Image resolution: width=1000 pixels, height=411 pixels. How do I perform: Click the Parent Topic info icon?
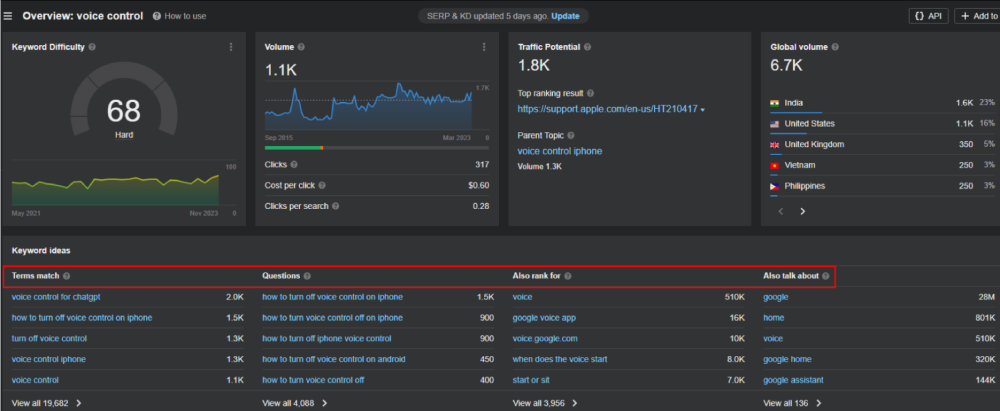(571, 135)
